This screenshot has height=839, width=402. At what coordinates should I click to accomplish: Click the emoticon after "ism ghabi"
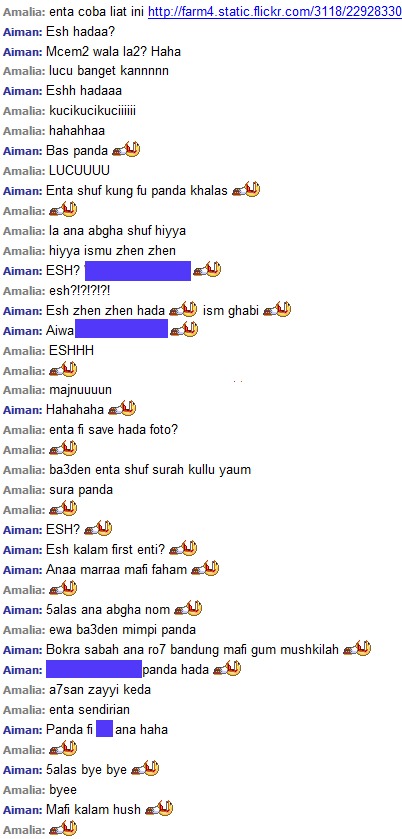click(x=277, y=310)
